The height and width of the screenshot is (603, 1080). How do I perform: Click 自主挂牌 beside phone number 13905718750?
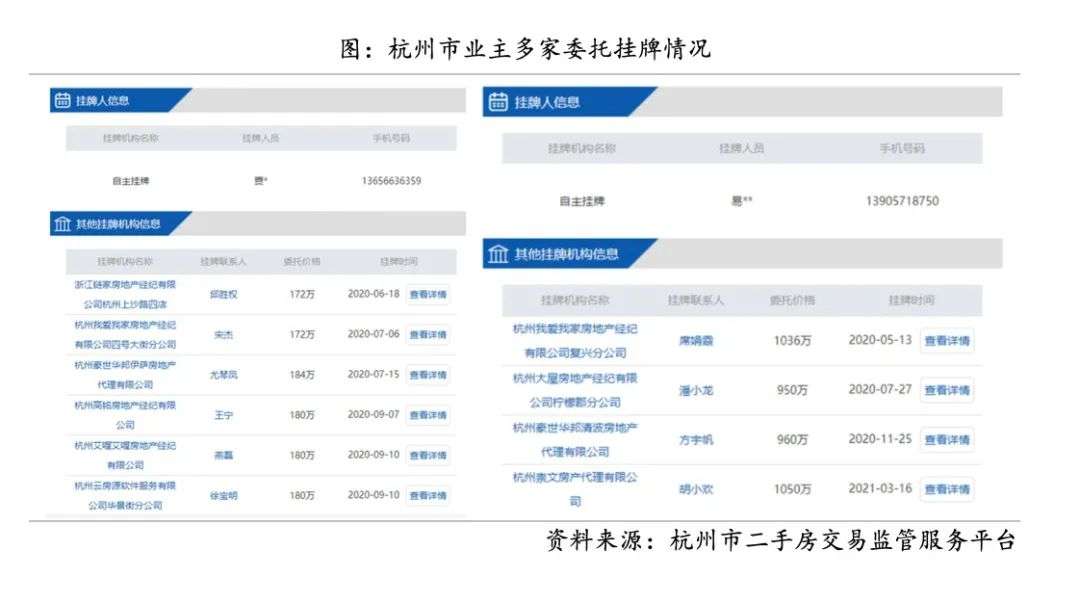[582, 201]
